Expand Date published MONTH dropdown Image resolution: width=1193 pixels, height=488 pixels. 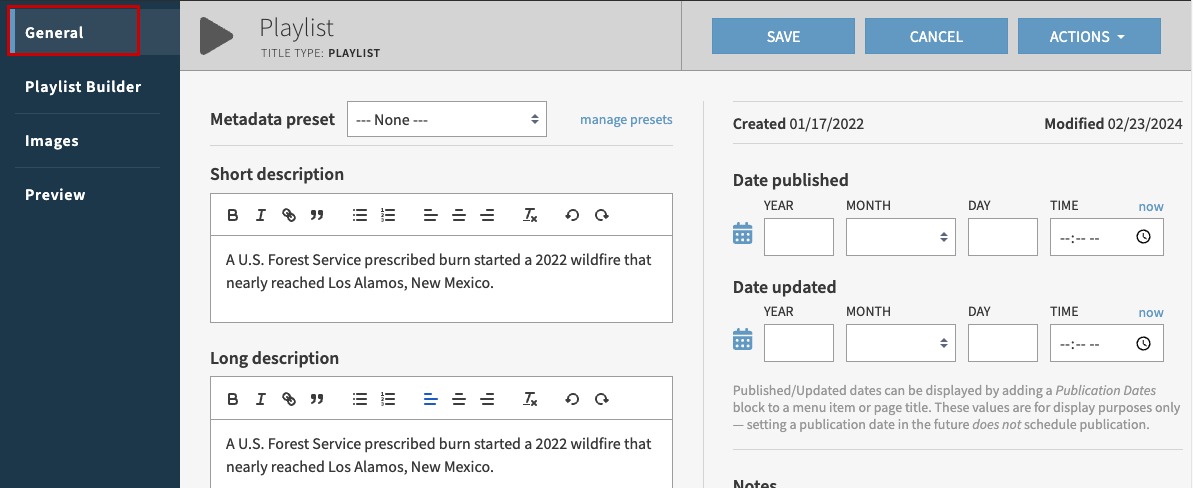(x=900, y=237)
